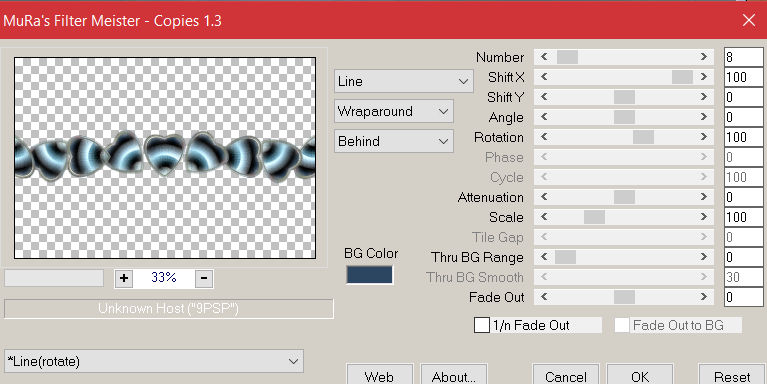The width and height of the screenshot is (767, 384).
Task: Click the Number value field
Action: click(x=744, y=57)
